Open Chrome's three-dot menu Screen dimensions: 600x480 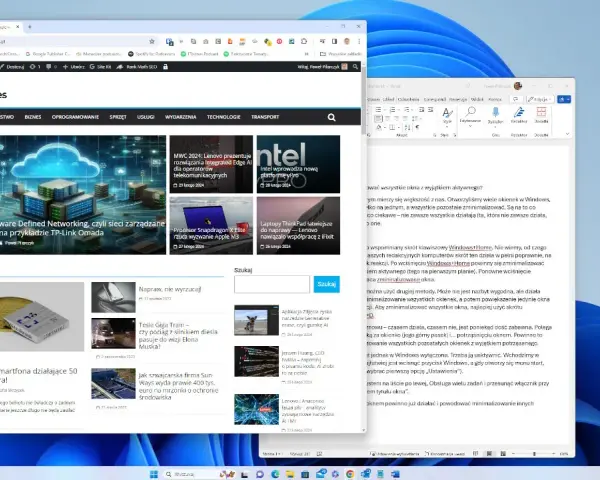pos(359,41)
